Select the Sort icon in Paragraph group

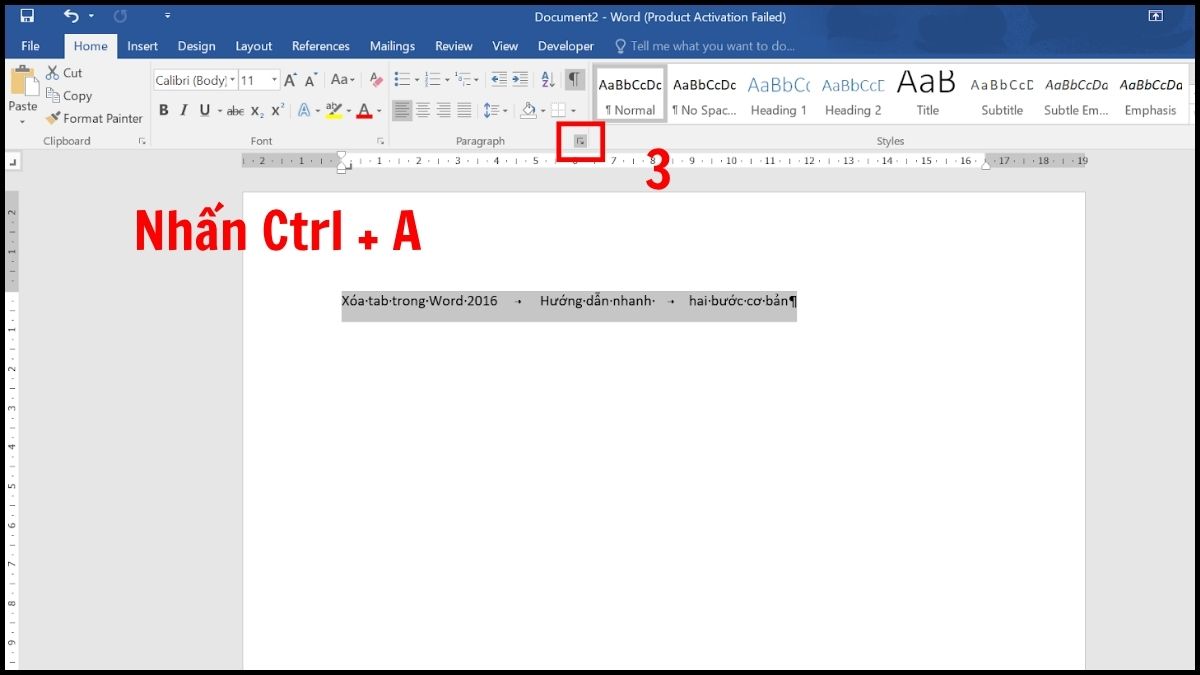click(x=546, y=78)
